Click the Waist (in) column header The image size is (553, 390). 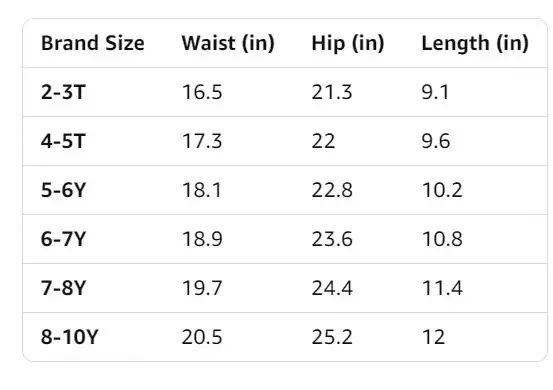pyautogui.click(x=228, y=43)
